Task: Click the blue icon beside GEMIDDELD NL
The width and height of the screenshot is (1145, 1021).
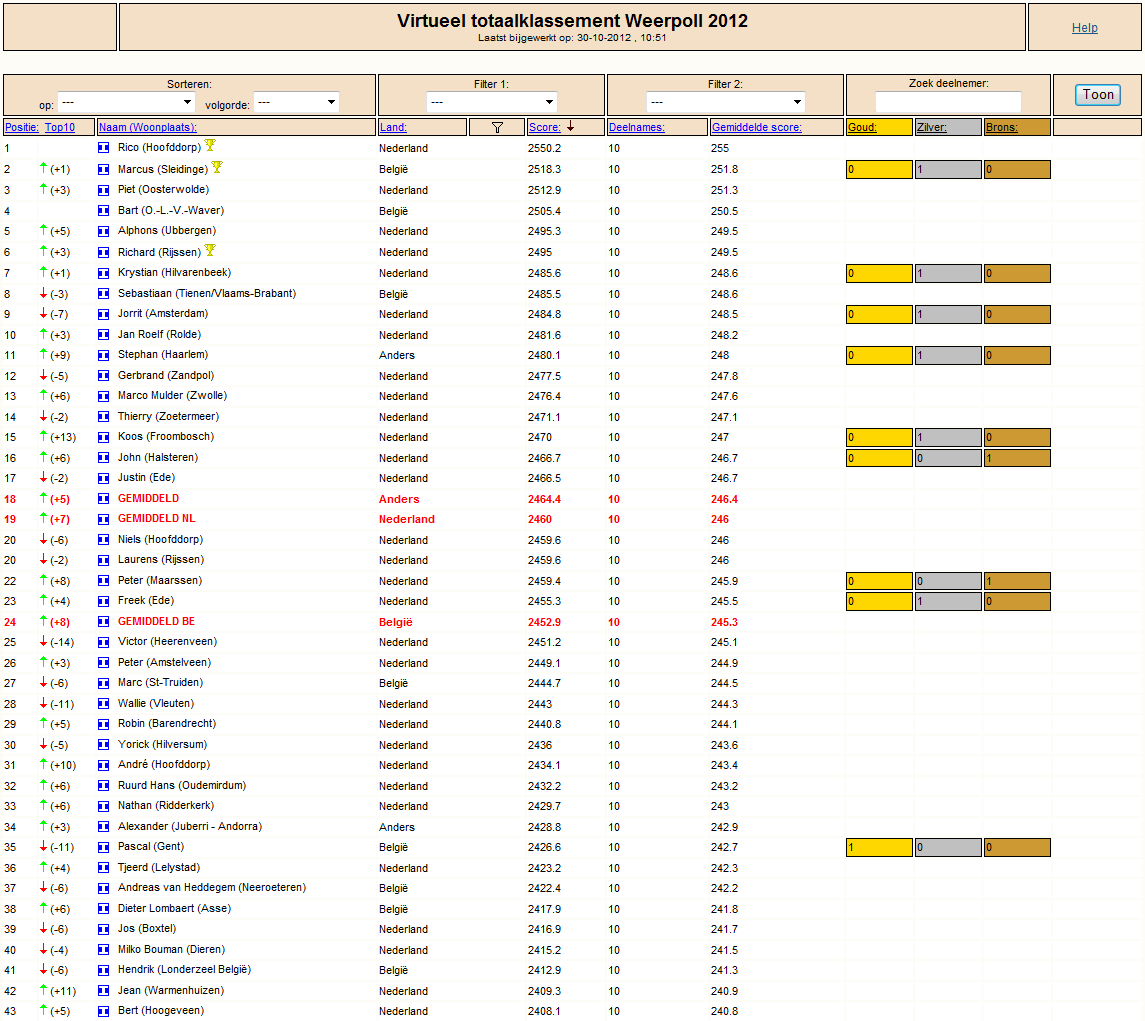Action: pos(104,519)
